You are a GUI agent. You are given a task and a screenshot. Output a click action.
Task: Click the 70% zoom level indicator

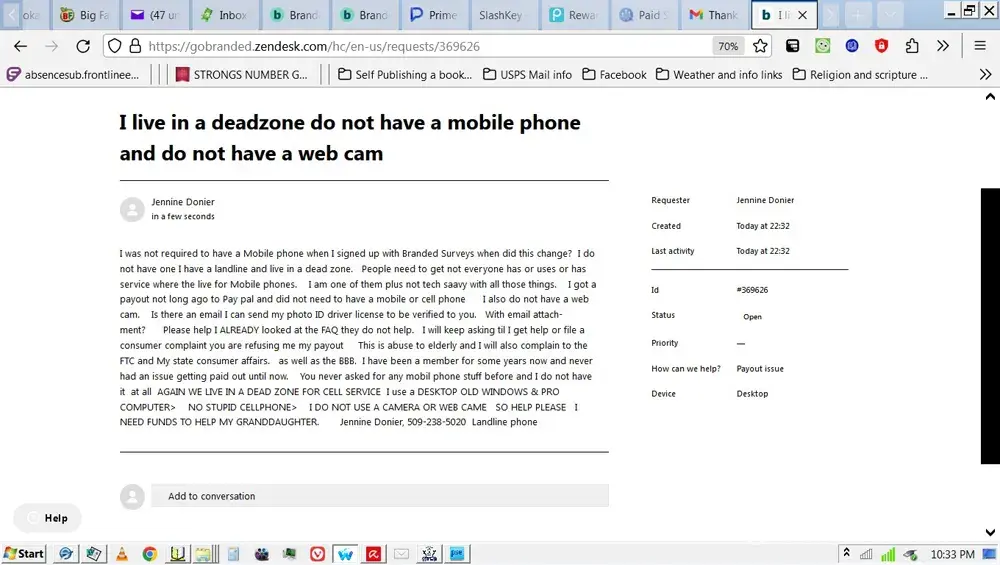tap(727, 46)
